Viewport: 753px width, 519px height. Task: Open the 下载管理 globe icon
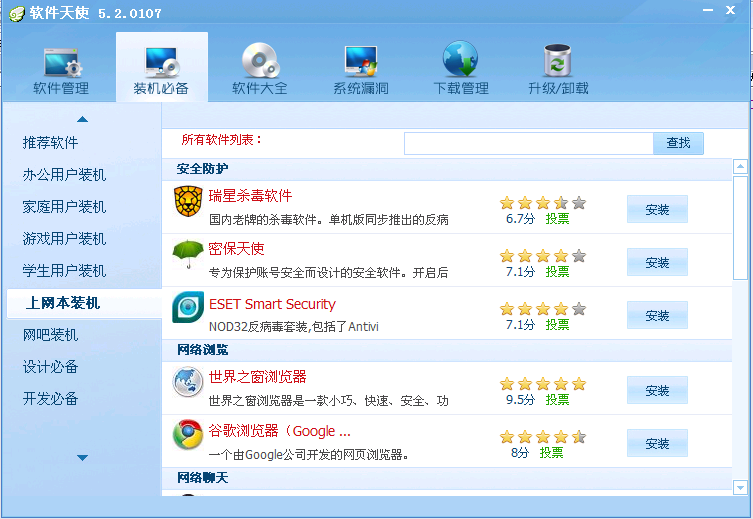click(460, 59)
